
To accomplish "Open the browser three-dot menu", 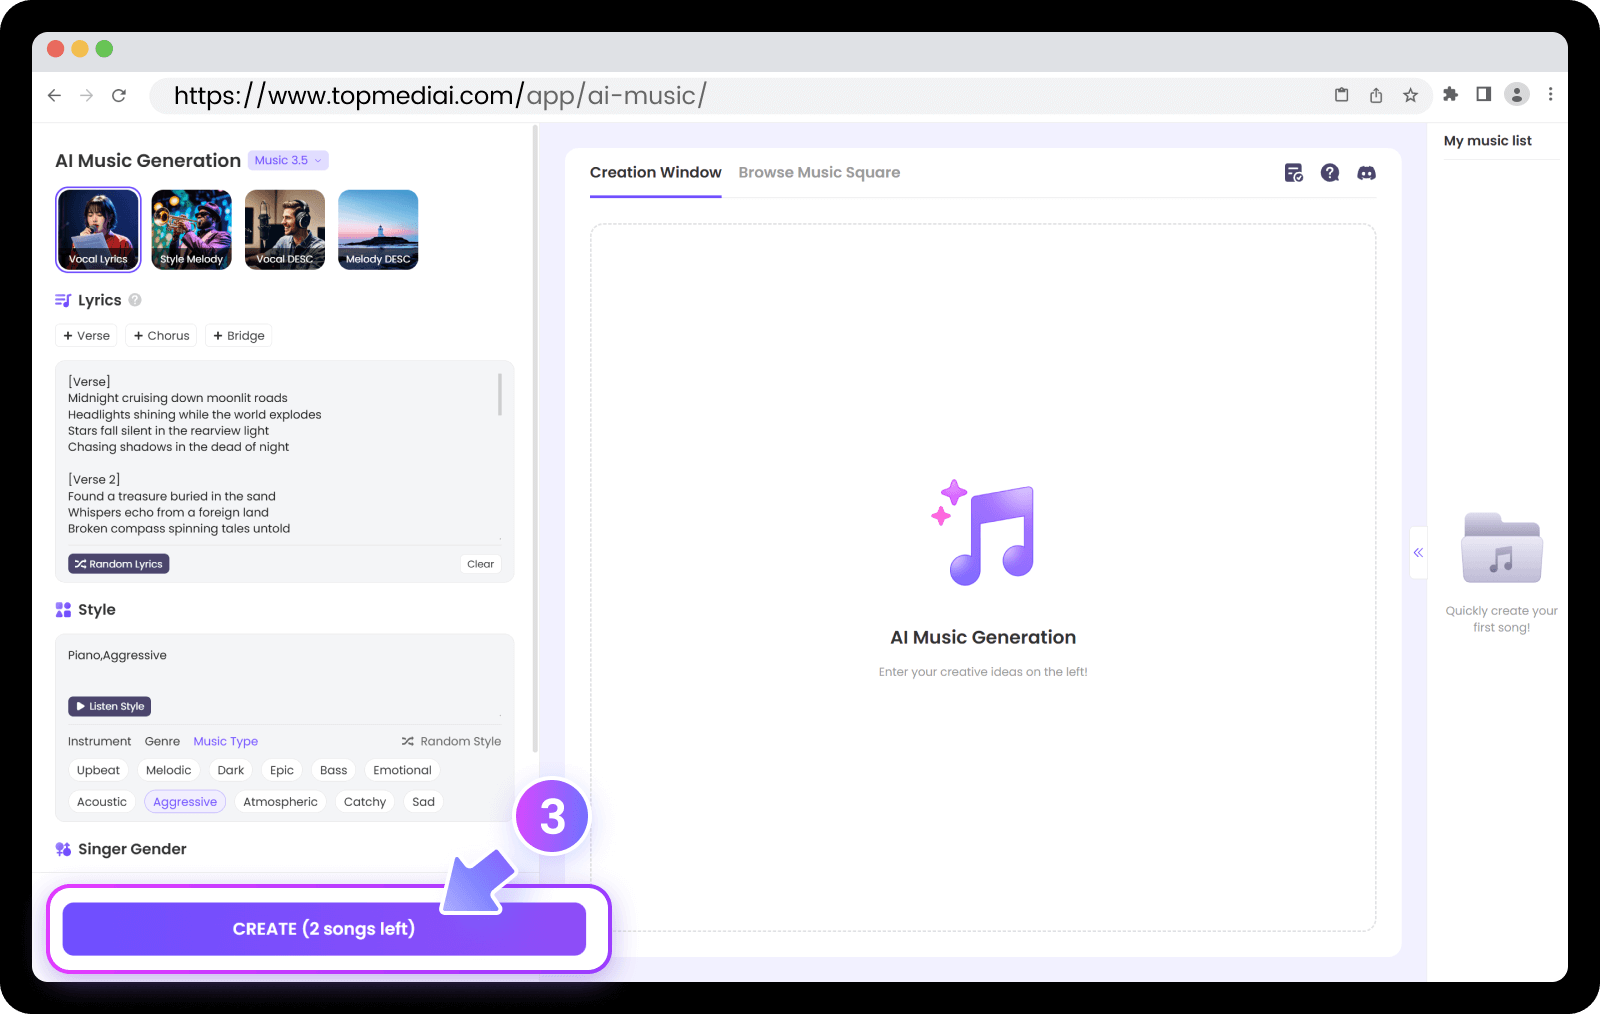I will pos(1551,94).
